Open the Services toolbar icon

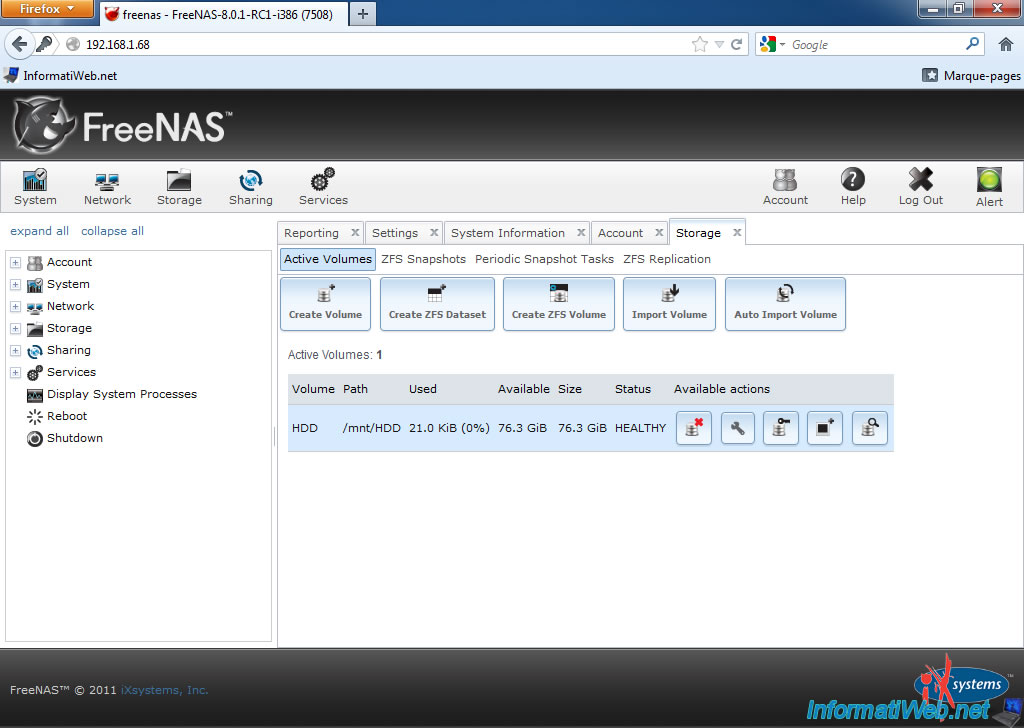pyautogui.click(x=323, y=187)
